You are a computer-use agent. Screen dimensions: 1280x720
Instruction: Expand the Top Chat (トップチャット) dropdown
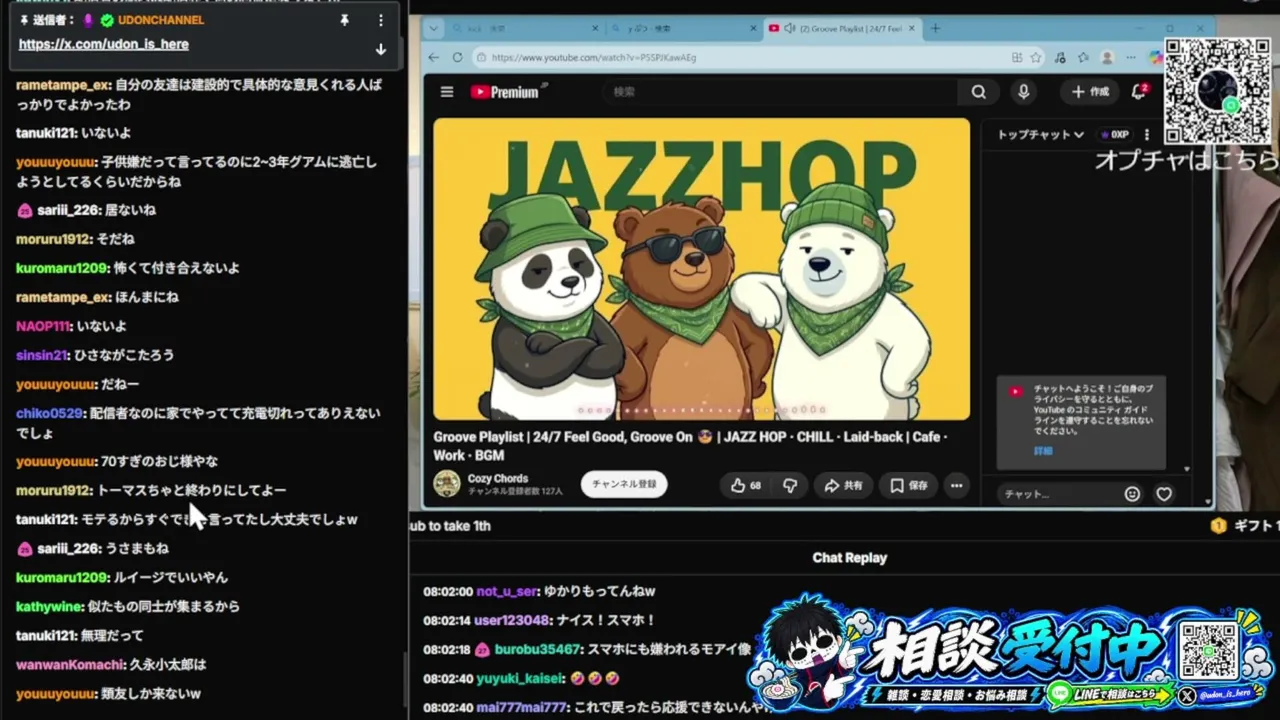click(x=1040, y=134)
